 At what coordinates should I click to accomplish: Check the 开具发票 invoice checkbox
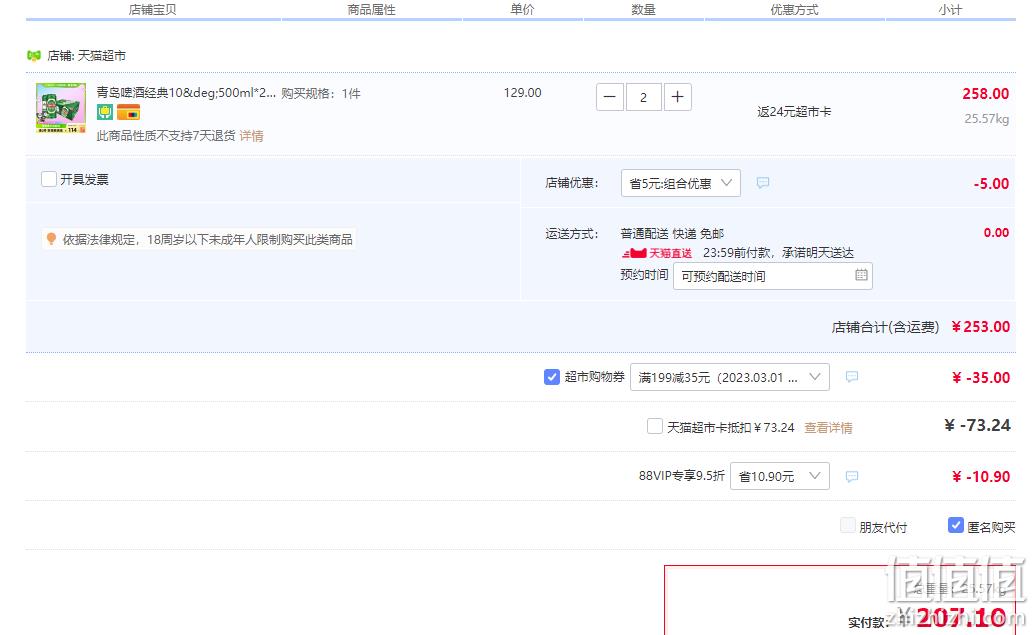[x=49, y=179]
